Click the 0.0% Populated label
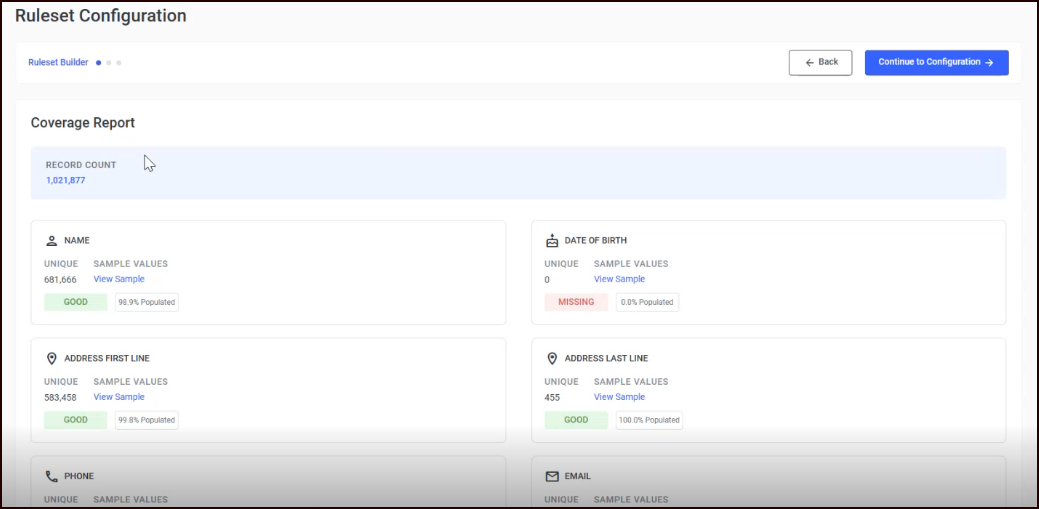The image size is (1039, 509). (x=647, y=302)
